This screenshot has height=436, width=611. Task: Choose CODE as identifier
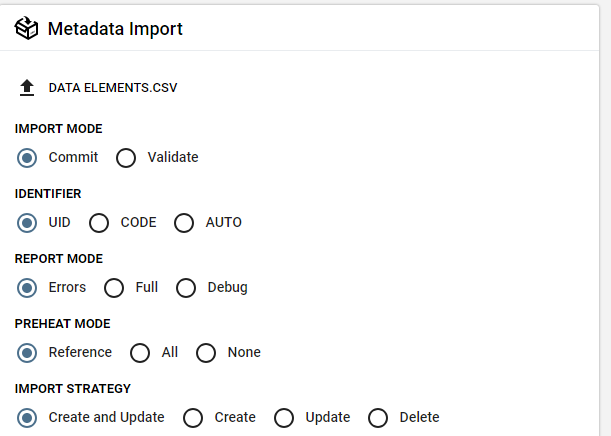99,223
